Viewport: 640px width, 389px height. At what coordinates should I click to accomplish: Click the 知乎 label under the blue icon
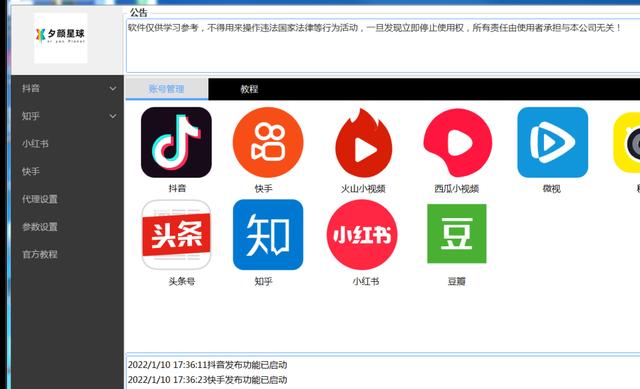(263, 281)
